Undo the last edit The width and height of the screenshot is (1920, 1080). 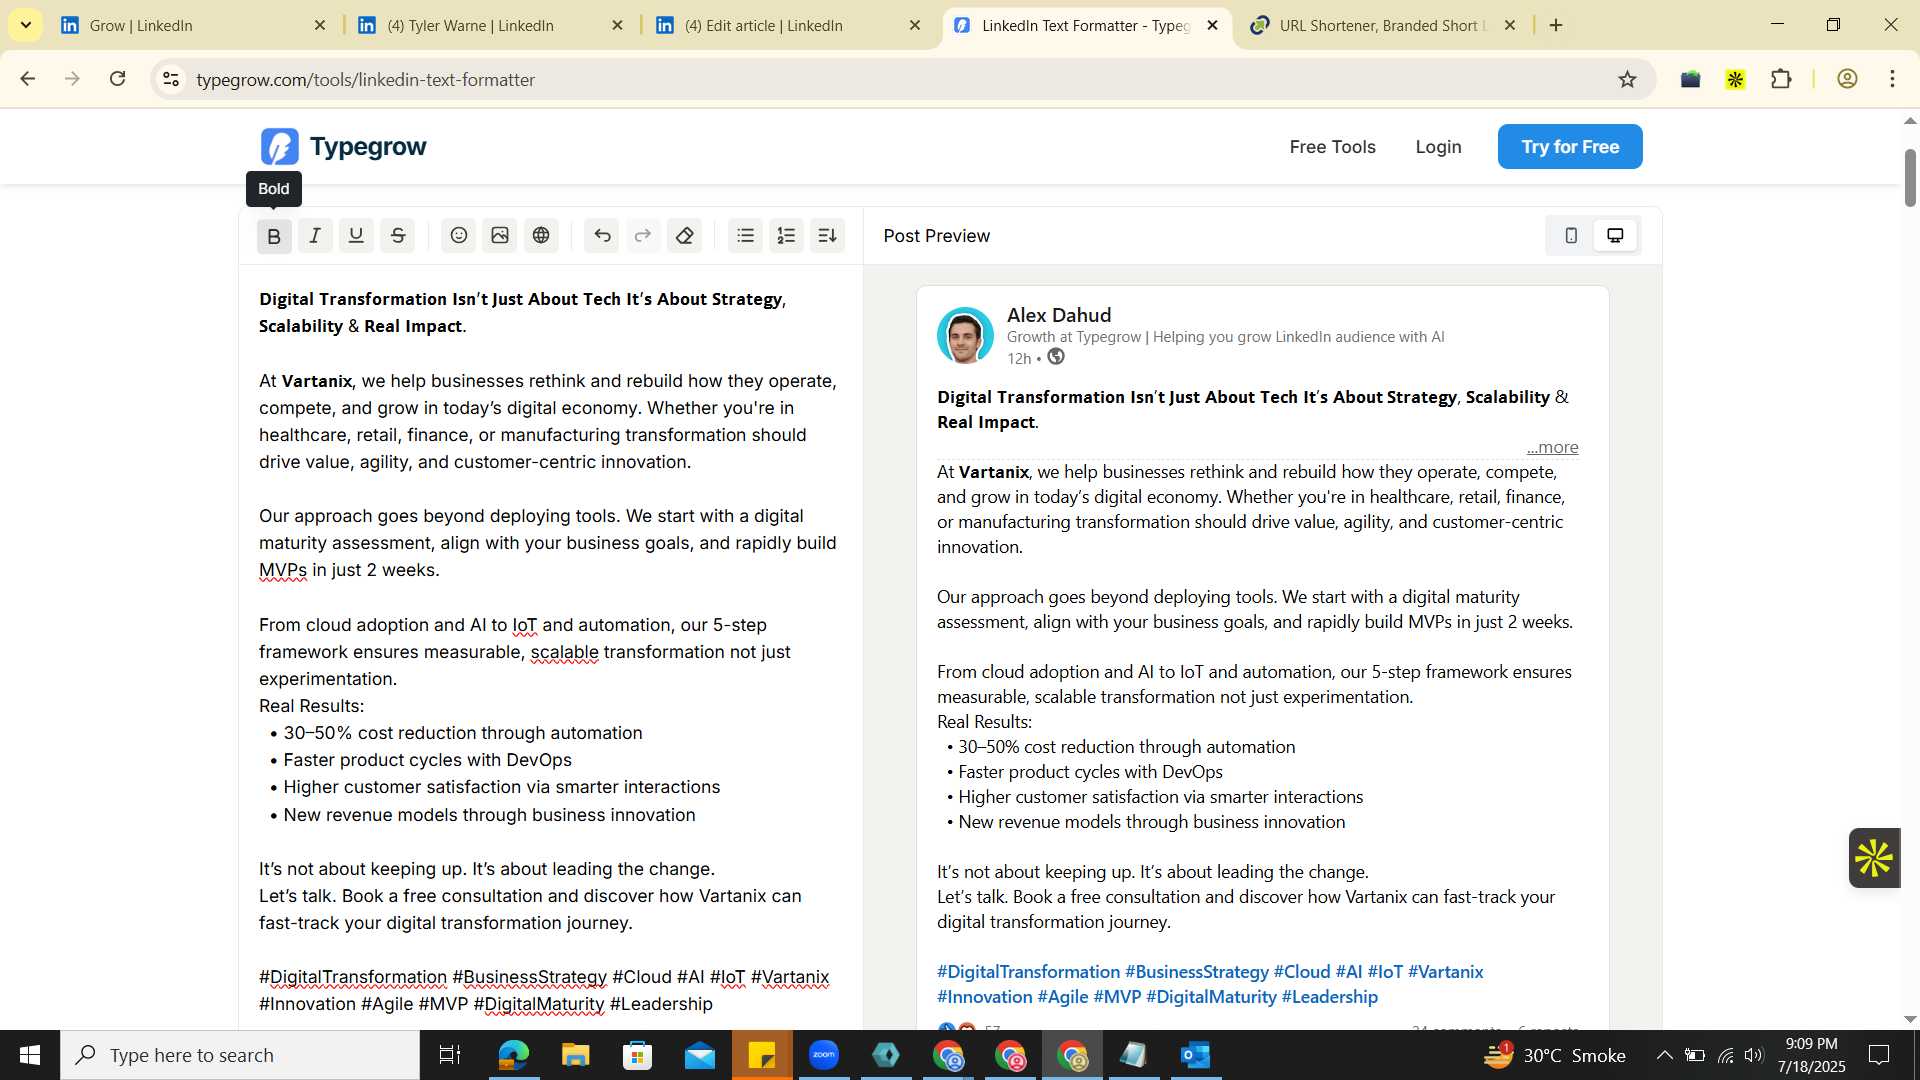pos(602,236)
